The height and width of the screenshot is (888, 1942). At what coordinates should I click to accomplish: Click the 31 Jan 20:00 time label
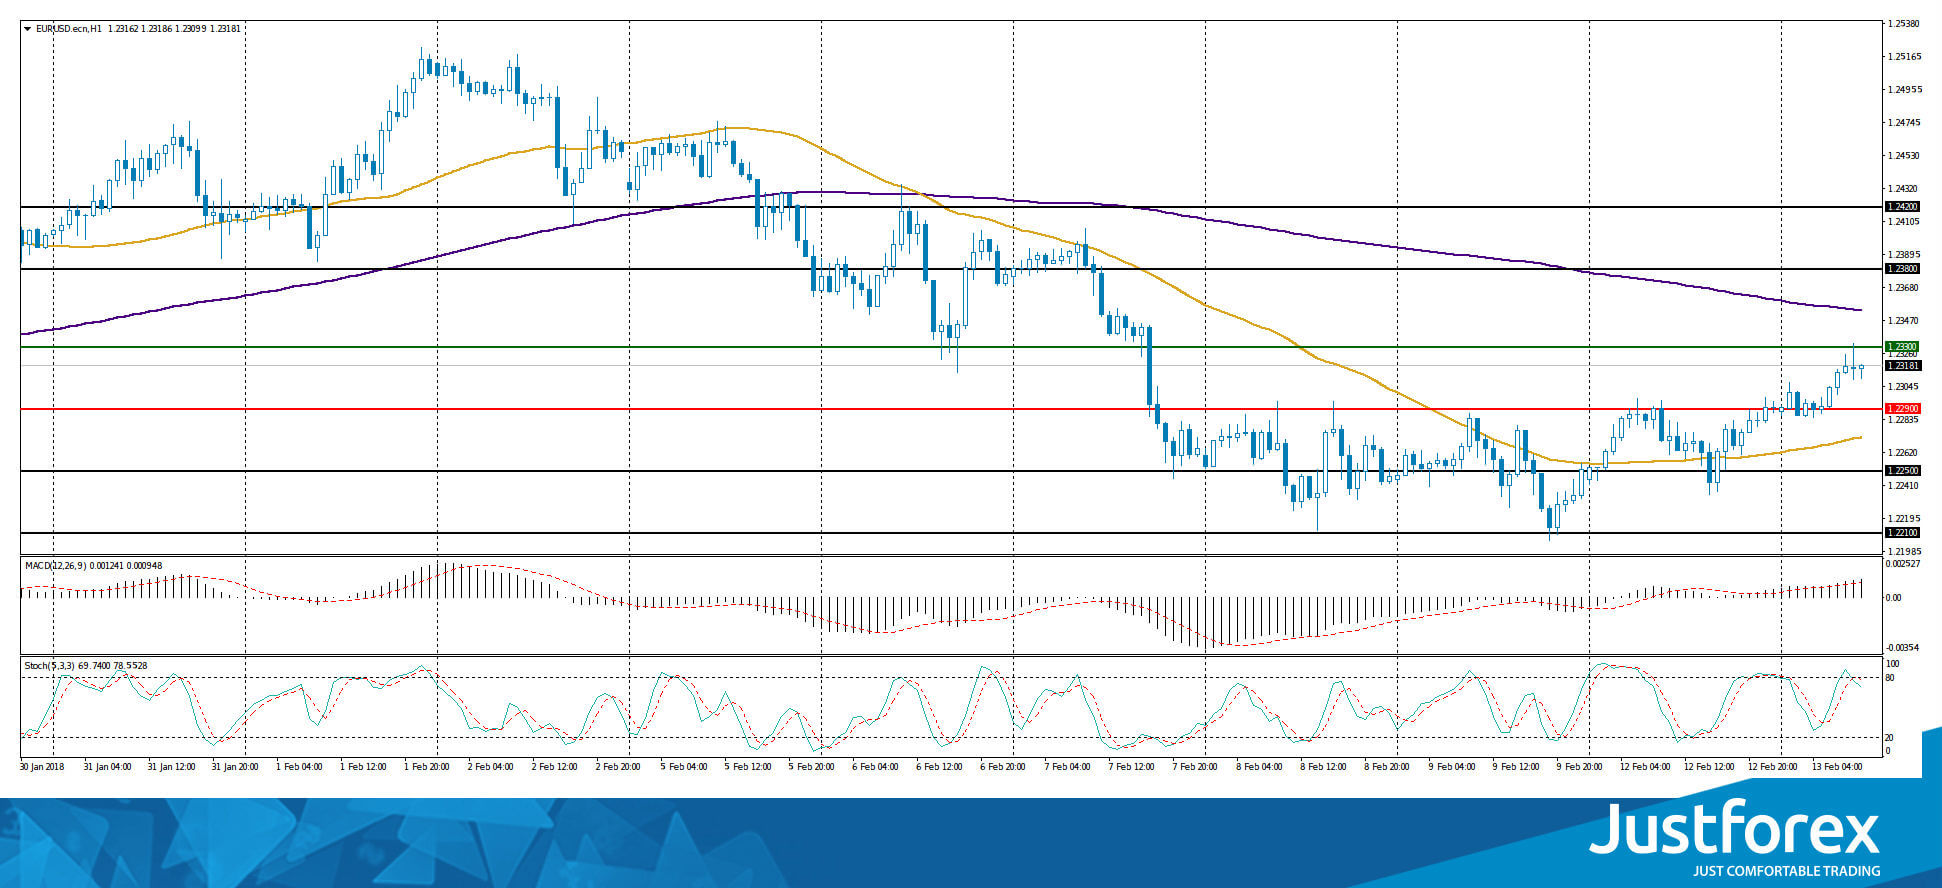[x=235, y=767]
